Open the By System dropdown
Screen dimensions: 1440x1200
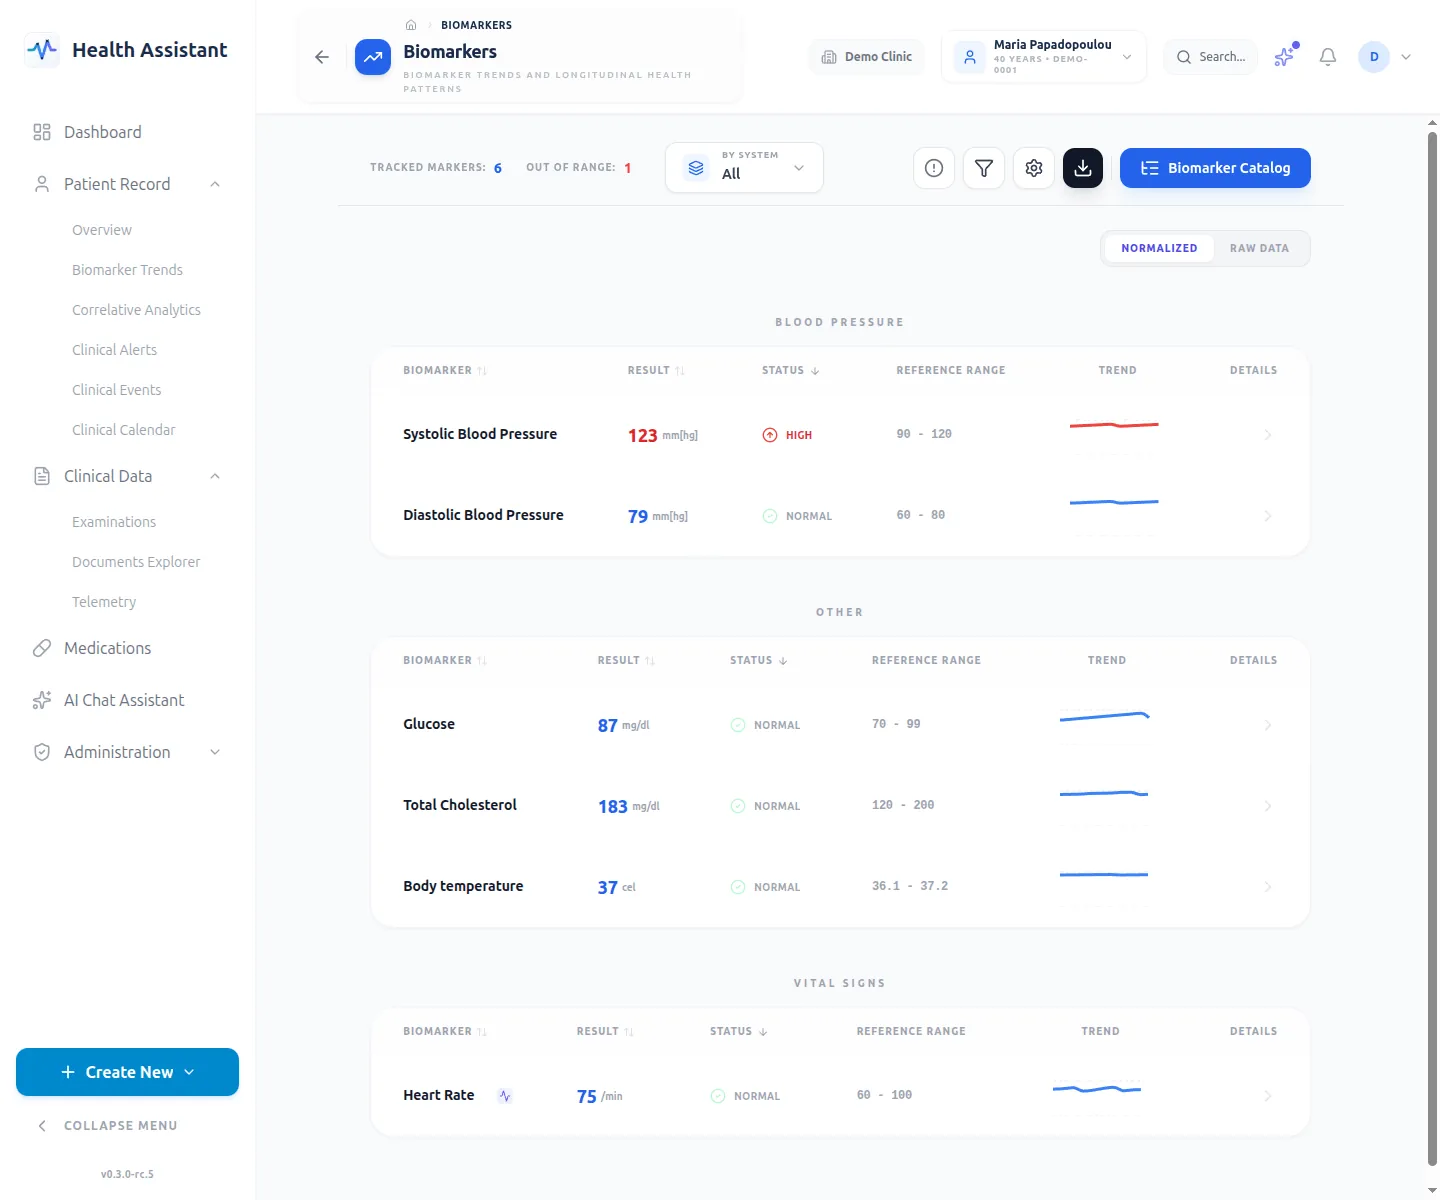tap(744, 168)
